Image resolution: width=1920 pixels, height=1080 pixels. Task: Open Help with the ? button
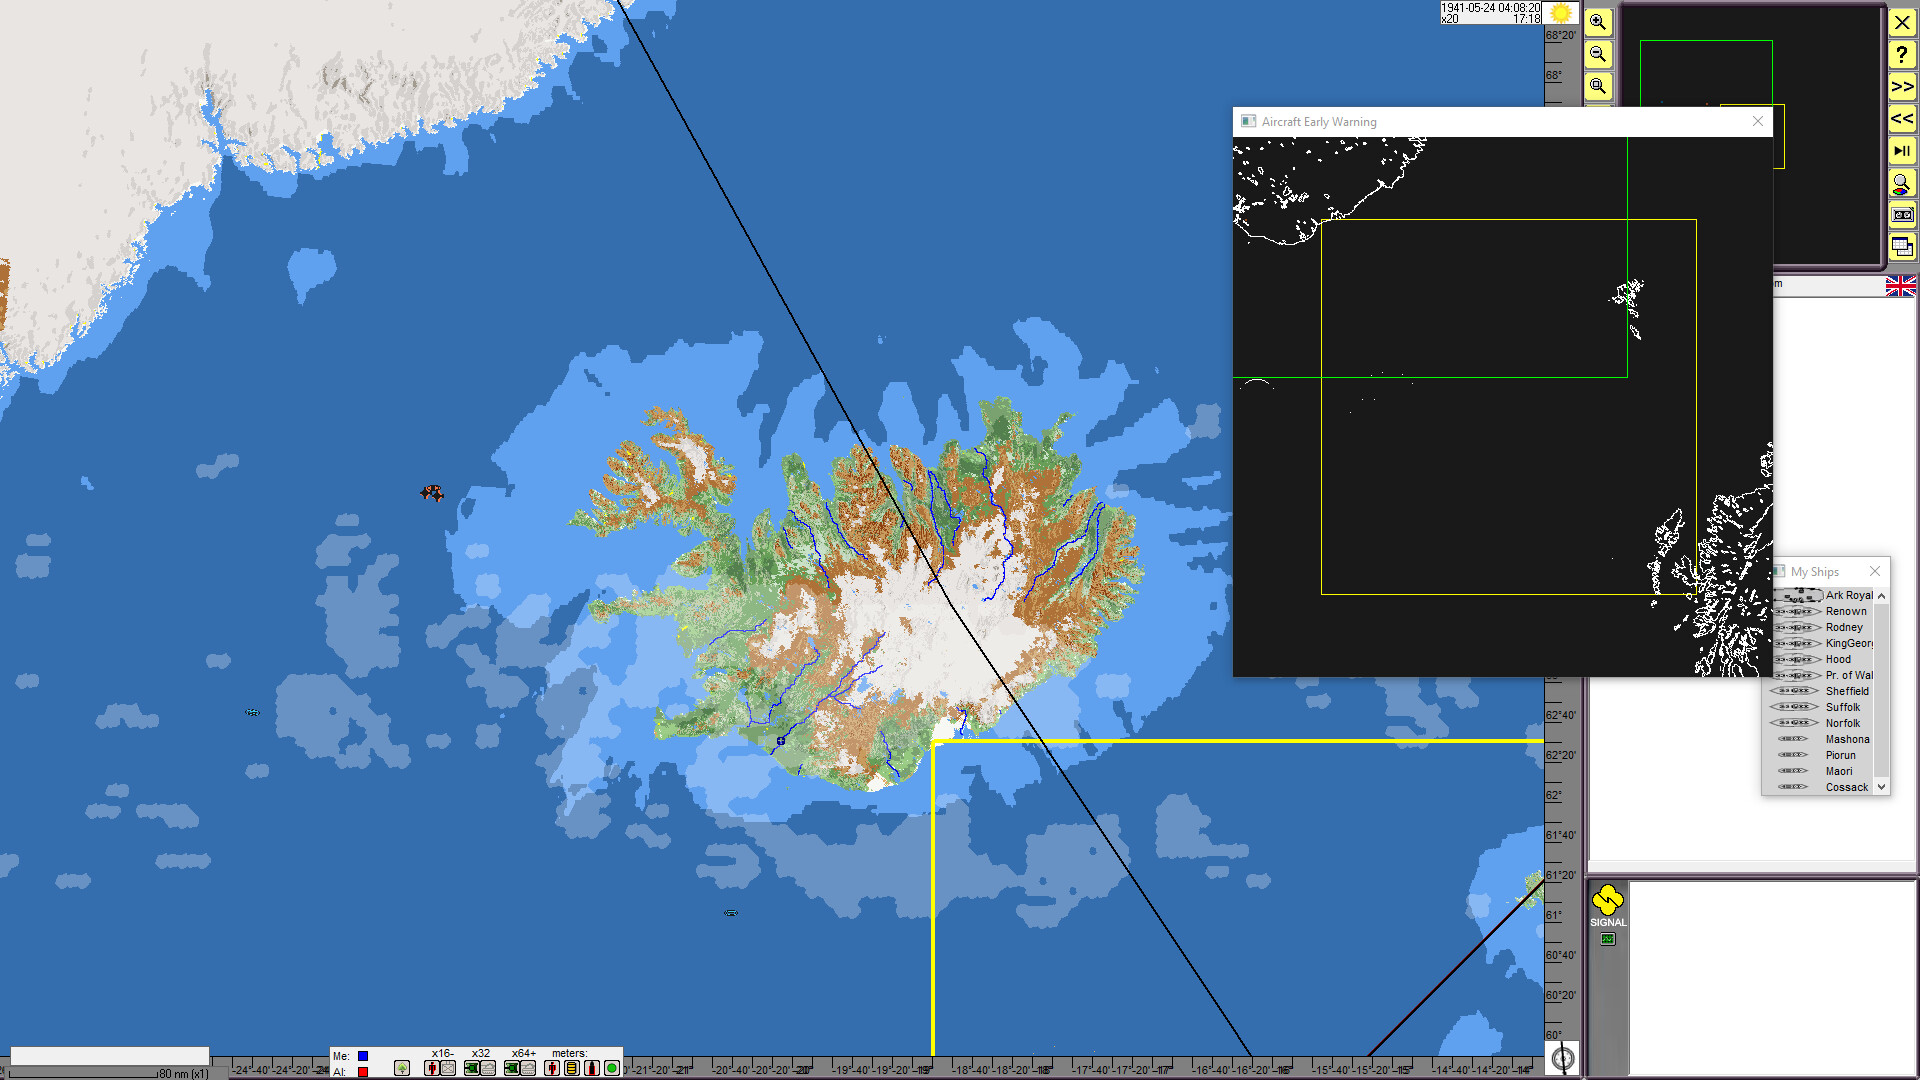tap(1902, 55)
